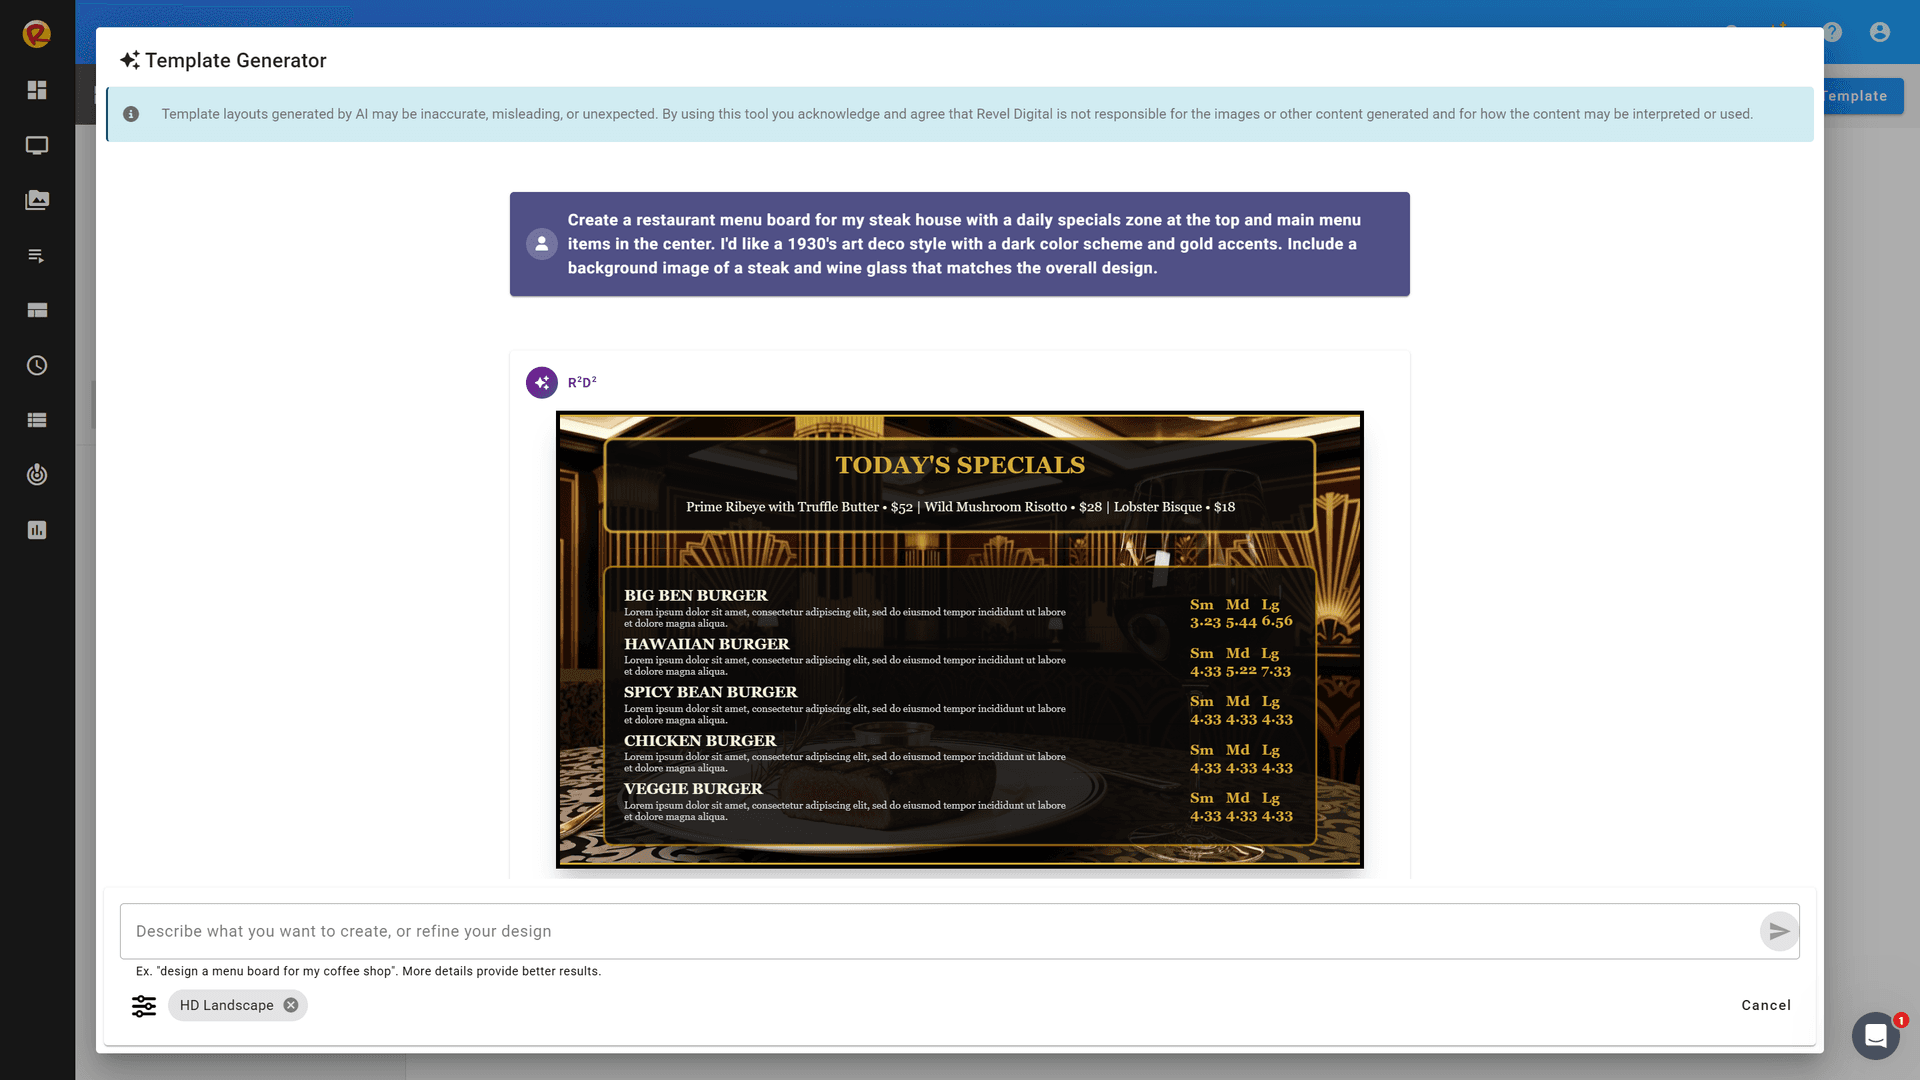The width and height of the screenshot is (1920, 1080).
Task: Open the generator options sliders icon
Action: (144, 1006)
